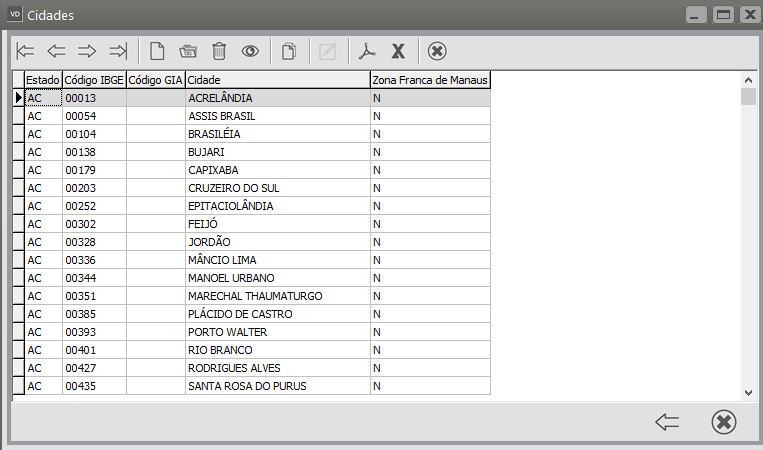Click the large circled X at bottom right
This screenshot has width=763, height=450.
click(x=724, y=422)
